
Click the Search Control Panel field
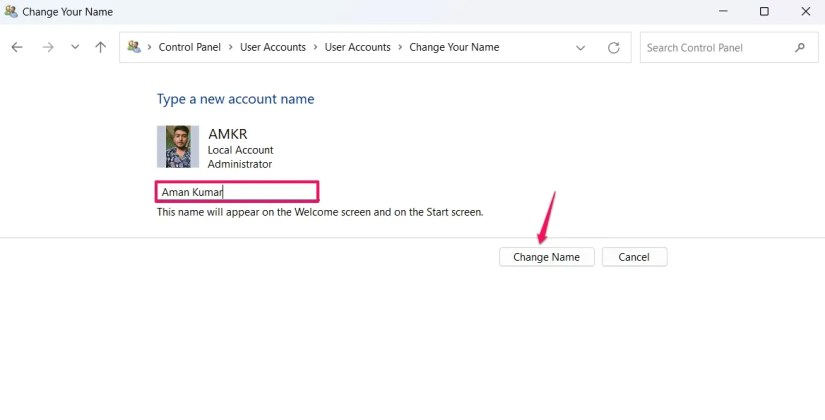(x=715, y=47)
